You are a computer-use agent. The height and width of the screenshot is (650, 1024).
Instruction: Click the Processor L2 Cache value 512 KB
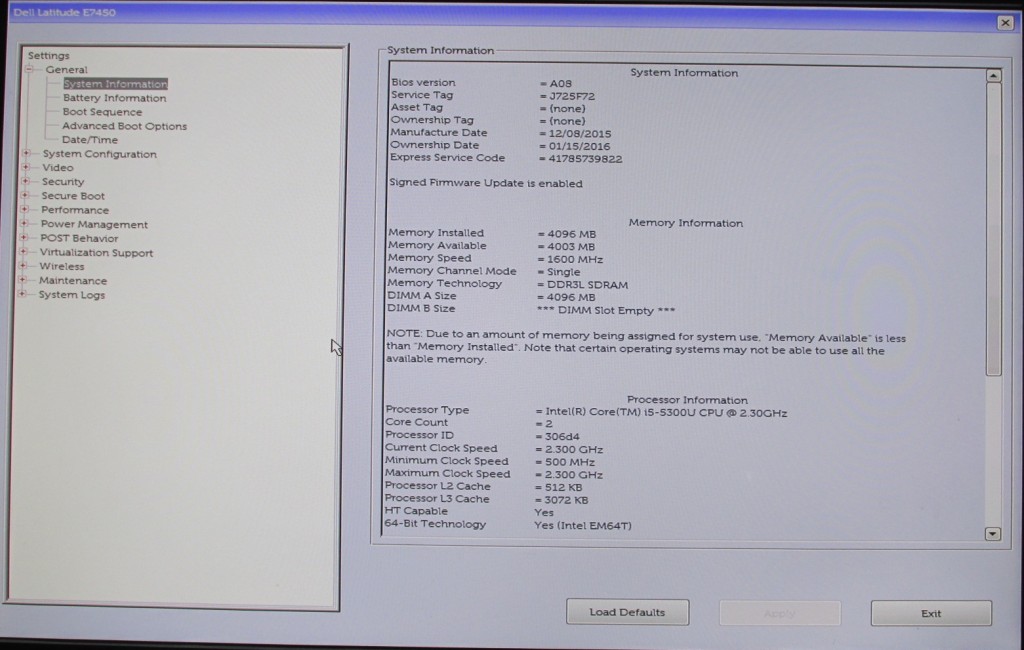click(x=563, y=487)
